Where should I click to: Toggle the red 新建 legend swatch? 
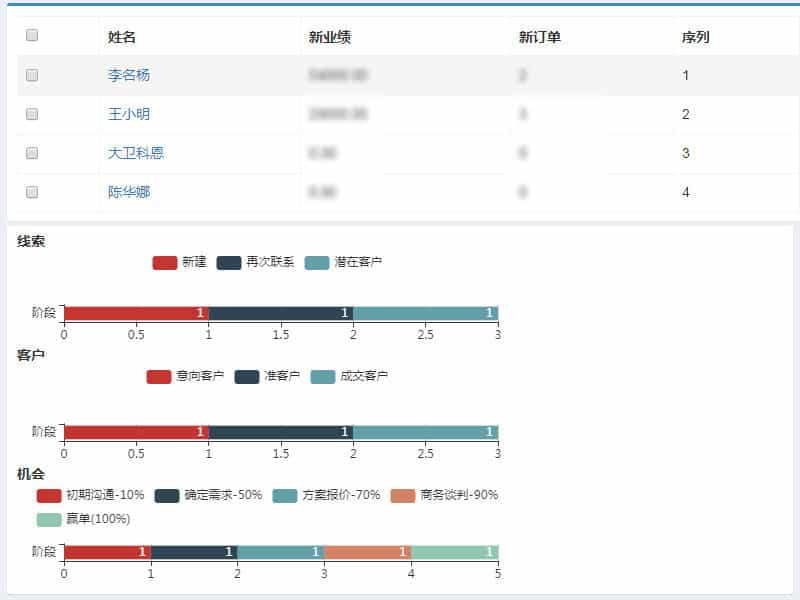point(164,263)
